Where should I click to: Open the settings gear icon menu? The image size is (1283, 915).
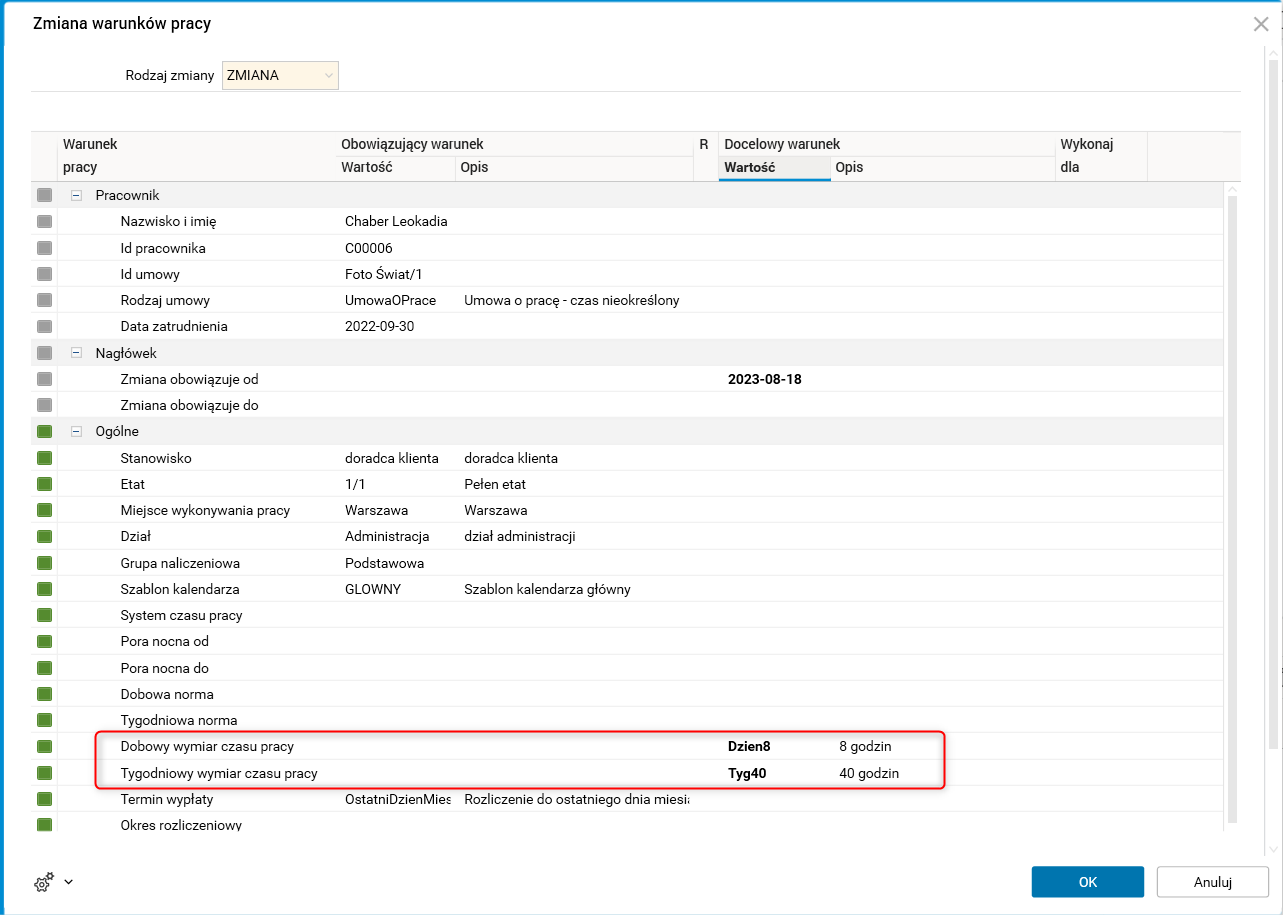[x=43, y=882]
